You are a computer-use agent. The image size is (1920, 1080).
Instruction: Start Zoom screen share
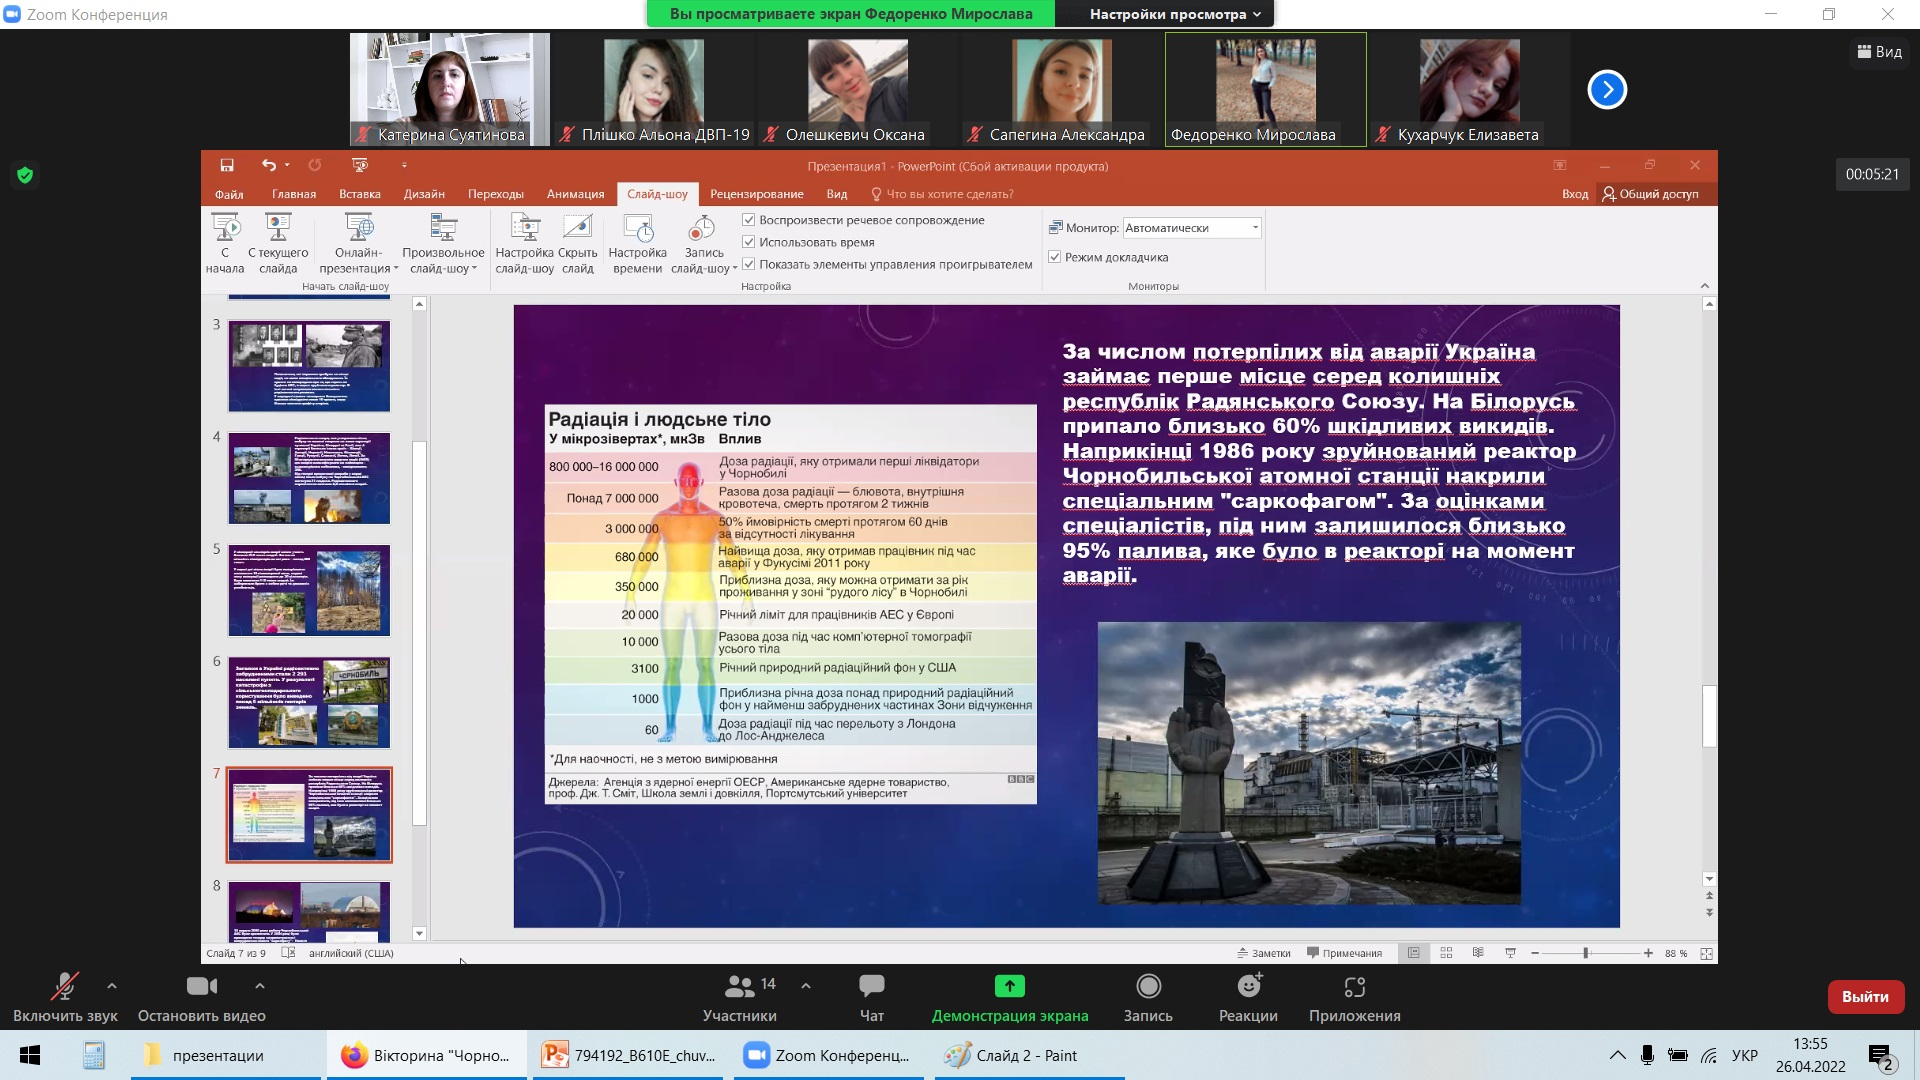tap(1010, 997)
